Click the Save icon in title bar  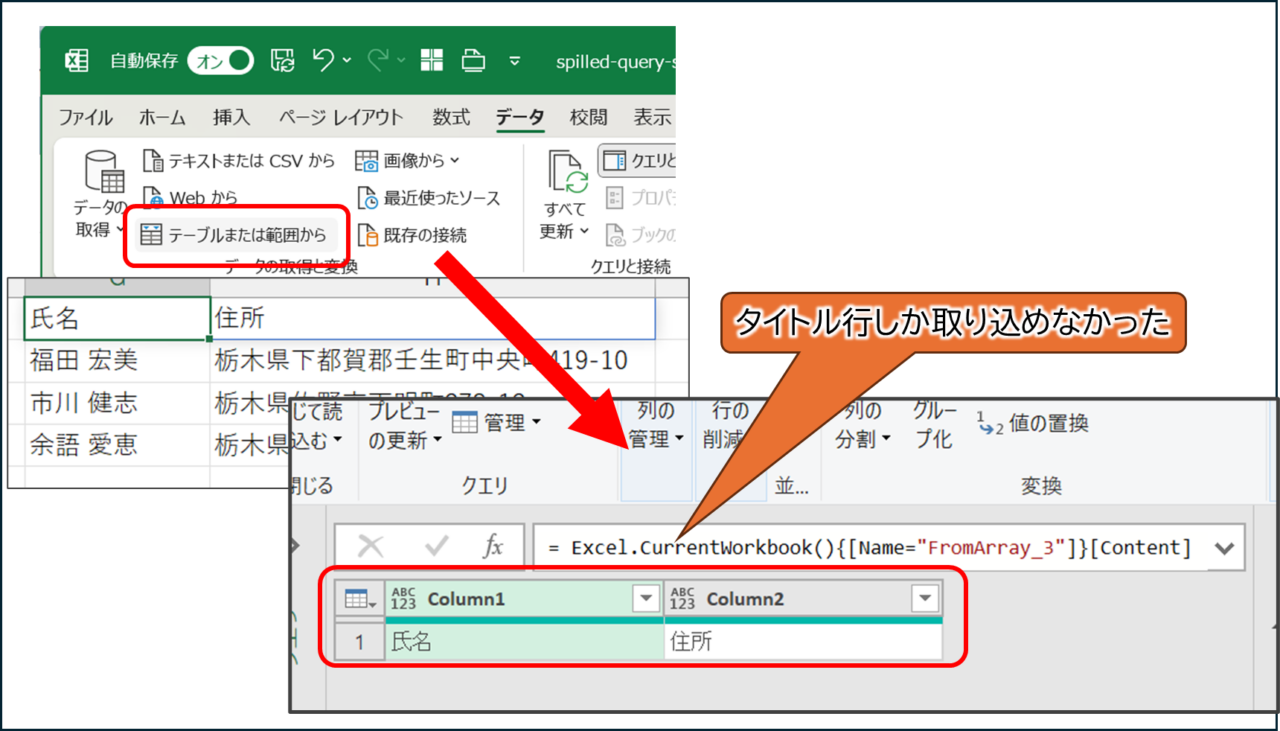pyautogui.click(x=283, y=61)
